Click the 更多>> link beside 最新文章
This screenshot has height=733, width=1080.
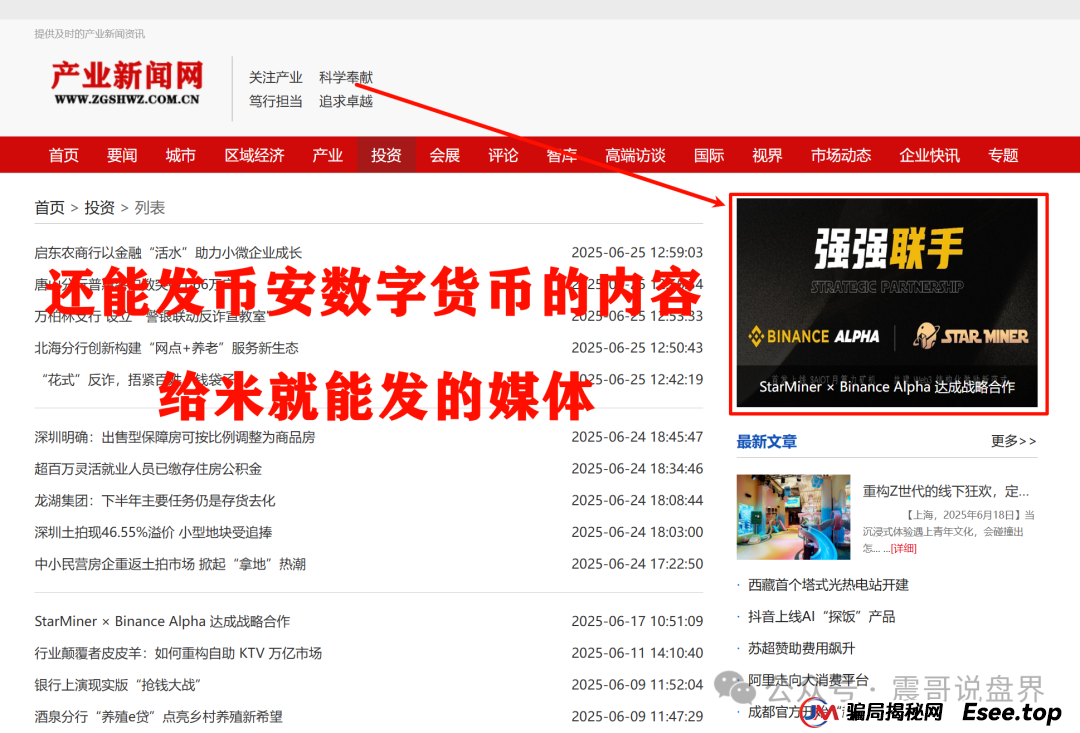pyautogui.click(x=1012, y=441)
